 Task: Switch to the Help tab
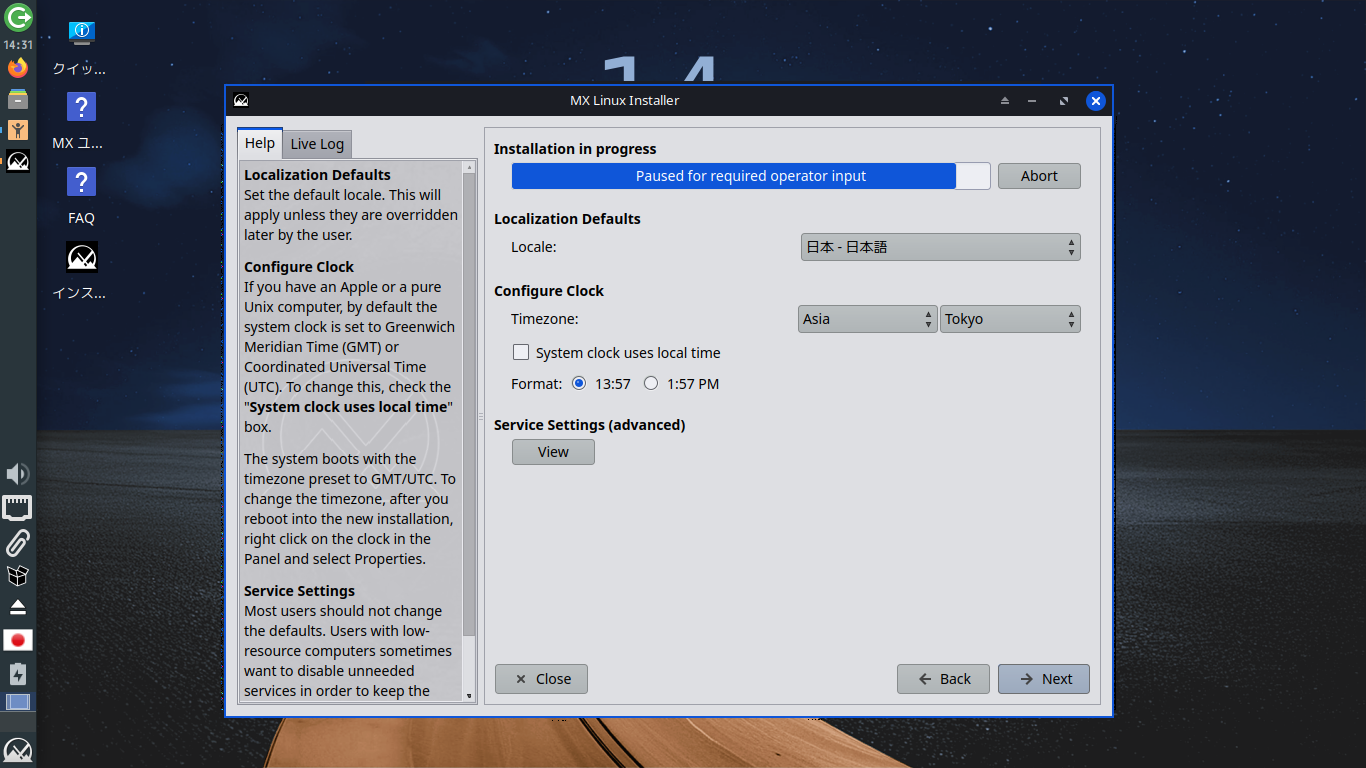(260, 143)
